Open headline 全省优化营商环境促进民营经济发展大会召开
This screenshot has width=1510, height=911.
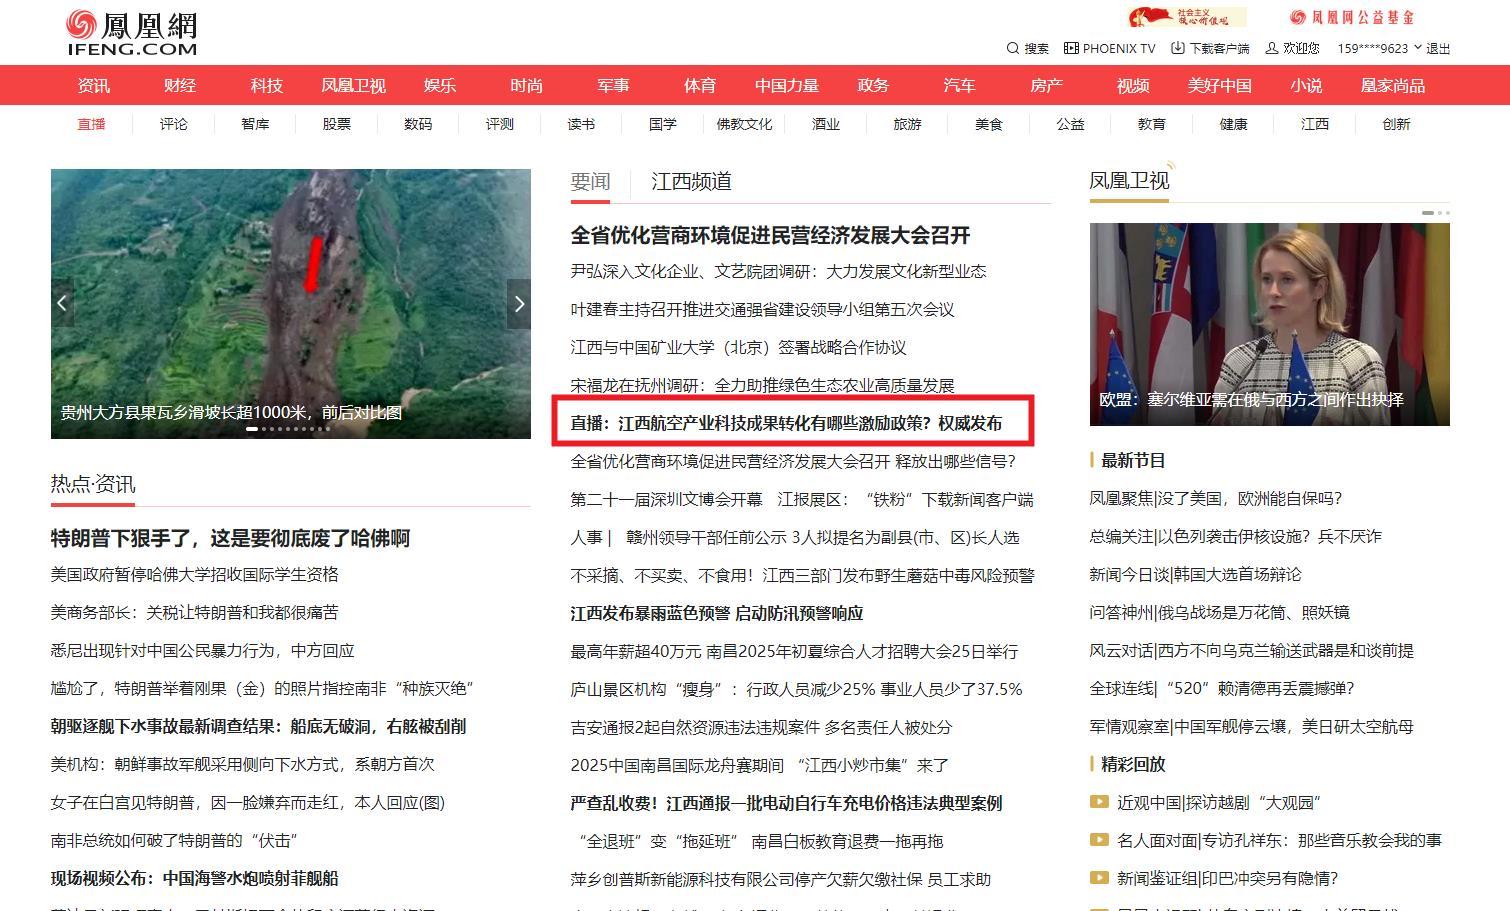[x=770, y=235]
